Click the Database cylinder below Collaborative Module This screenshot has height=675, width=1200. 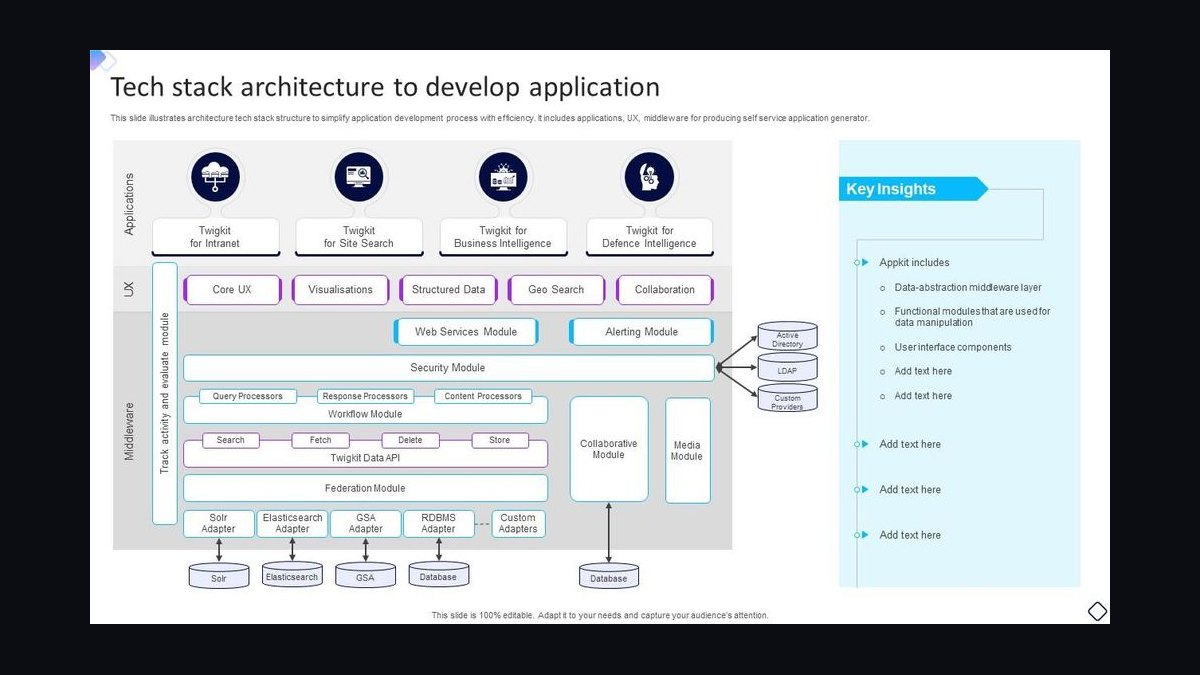click(x=609, y=575)
